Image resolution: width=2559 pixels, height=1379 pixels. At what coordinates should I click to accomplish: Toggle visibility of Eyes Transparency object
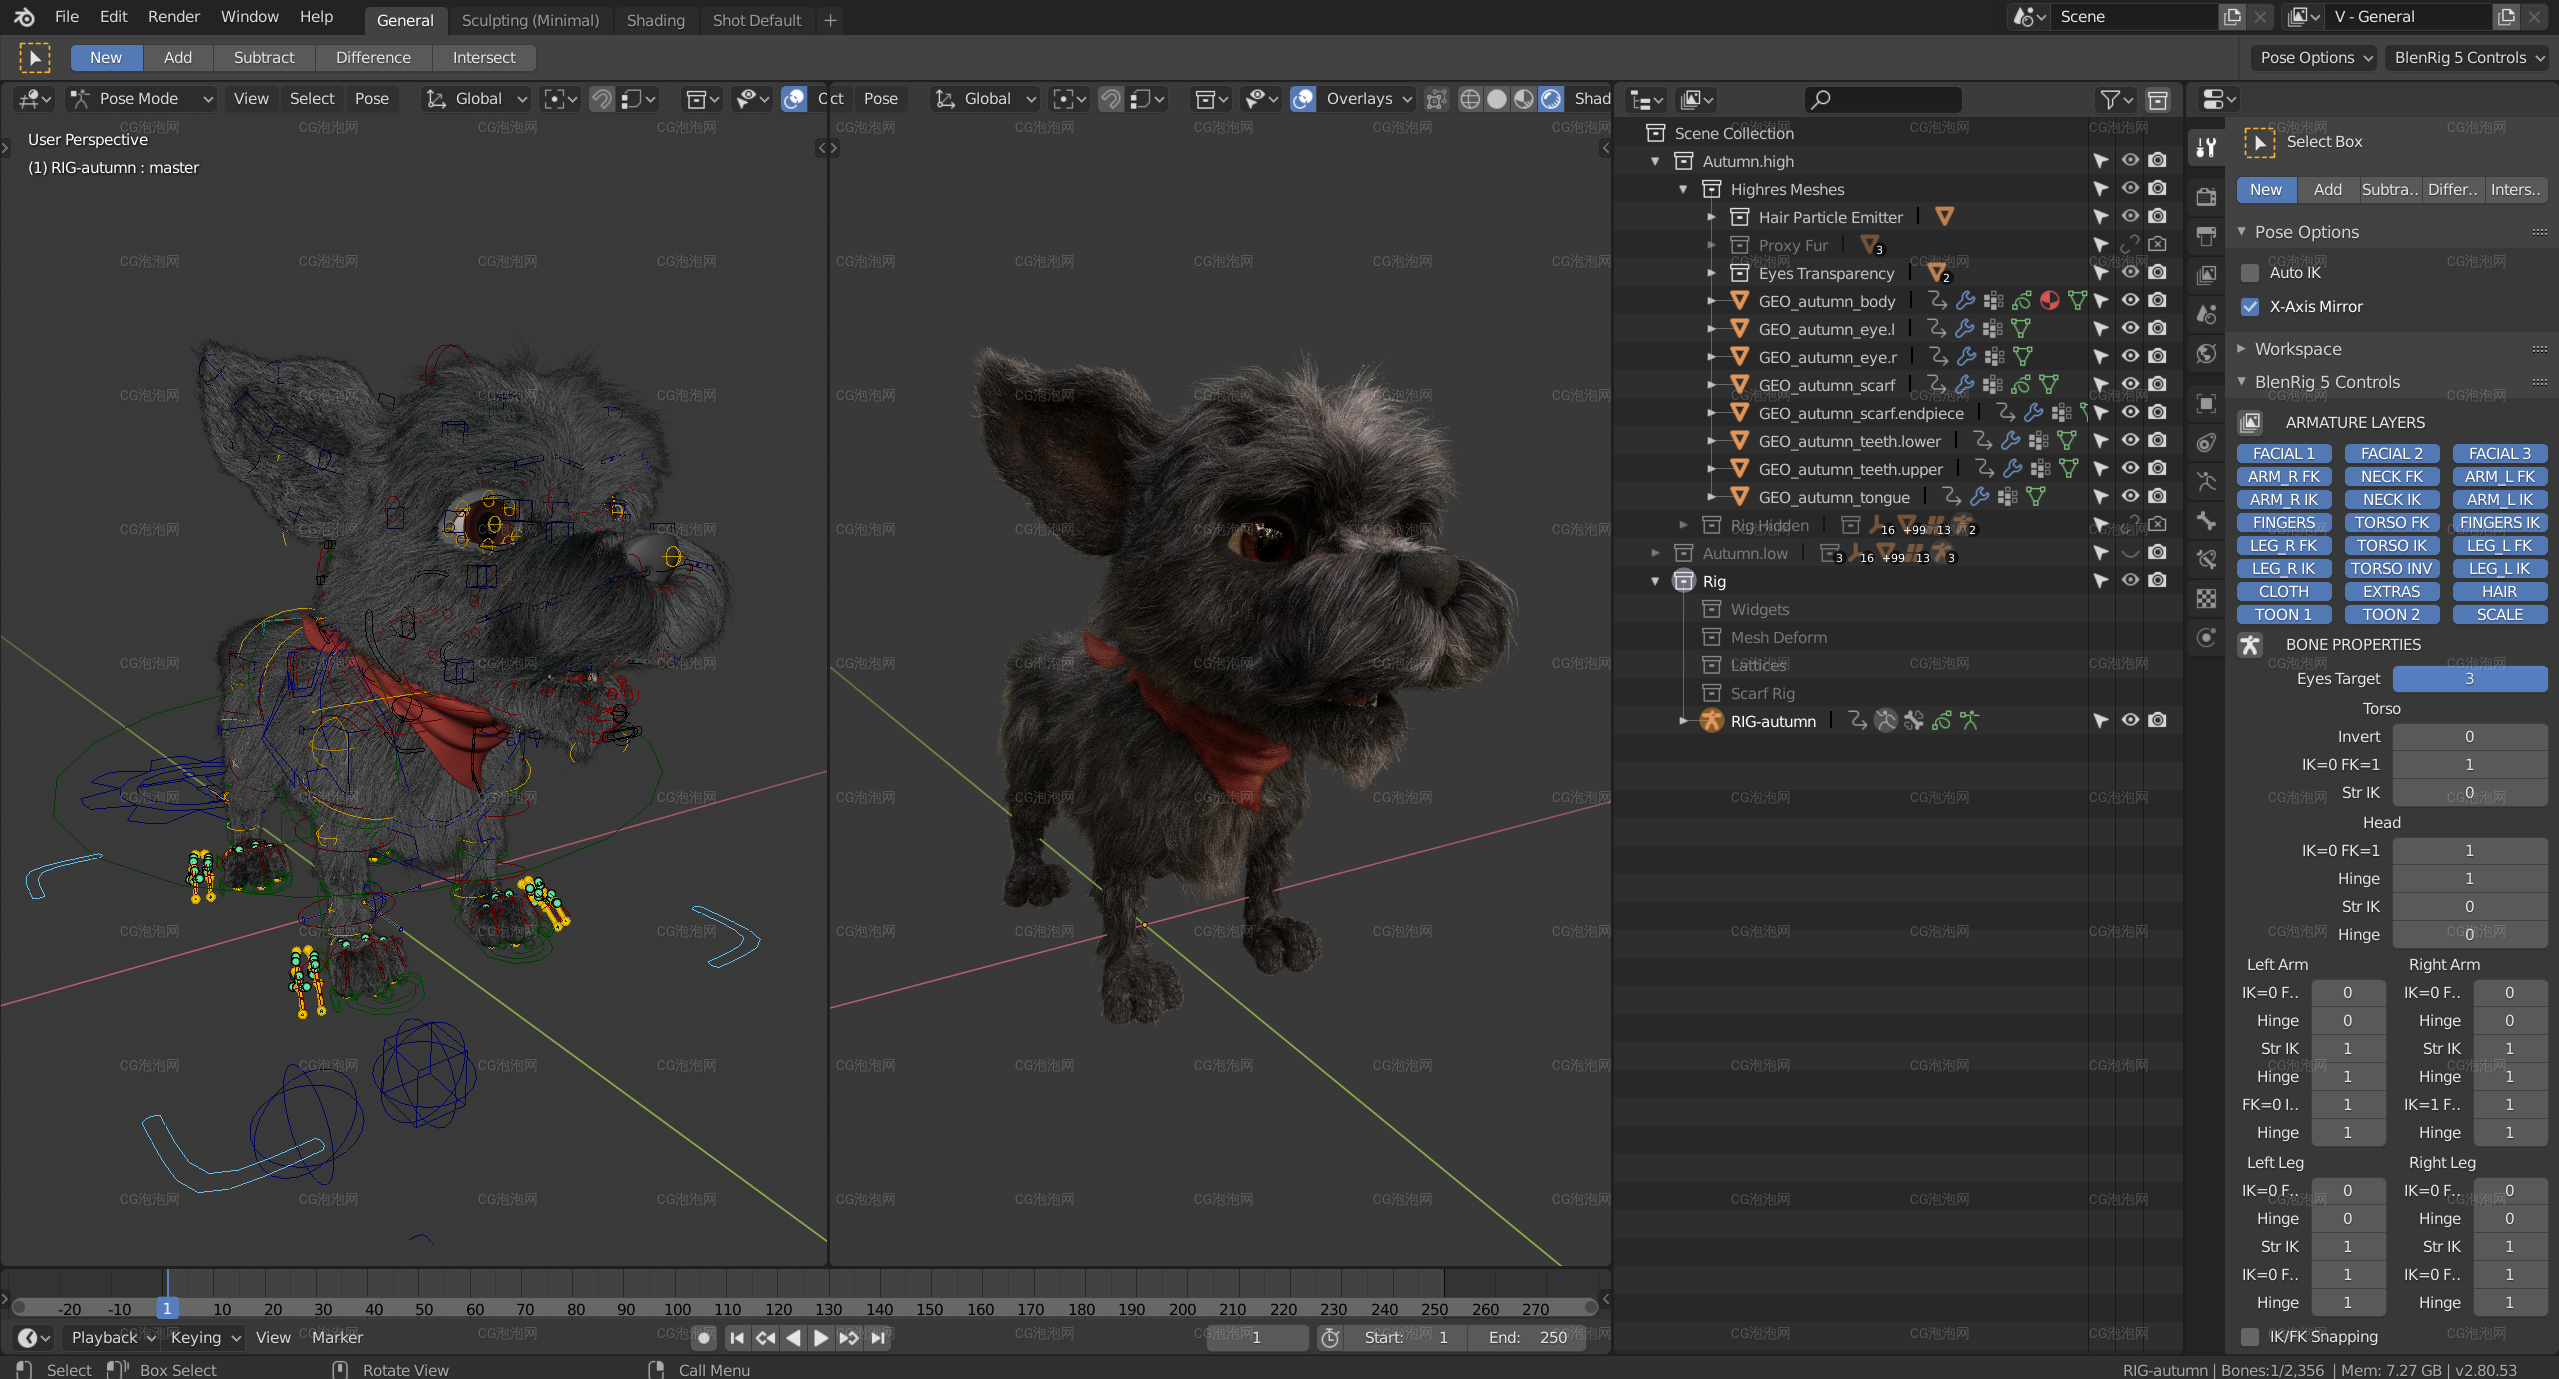[x=2131, y=272]
